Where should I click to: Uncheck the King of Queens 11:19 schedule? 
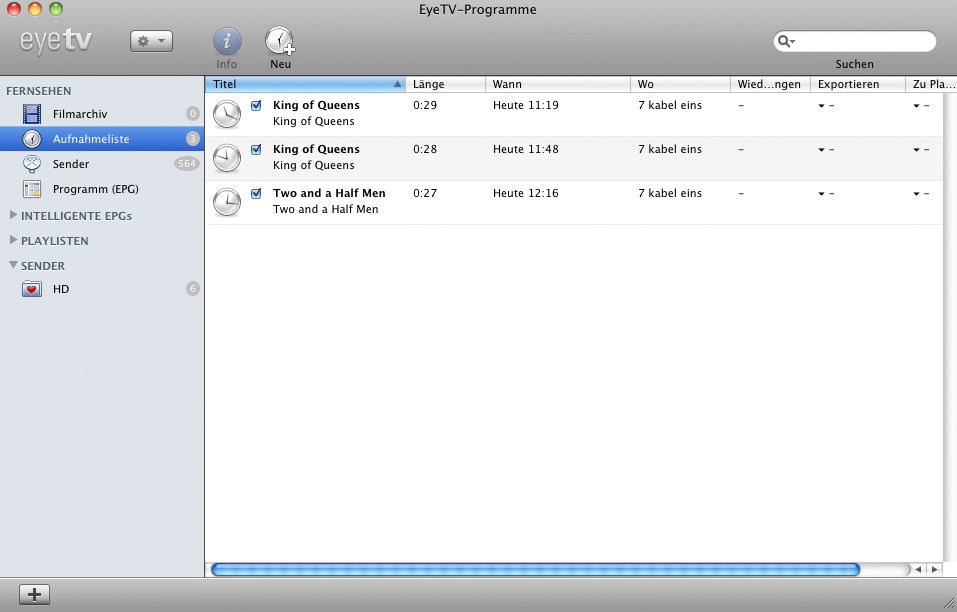click(256, 105)
